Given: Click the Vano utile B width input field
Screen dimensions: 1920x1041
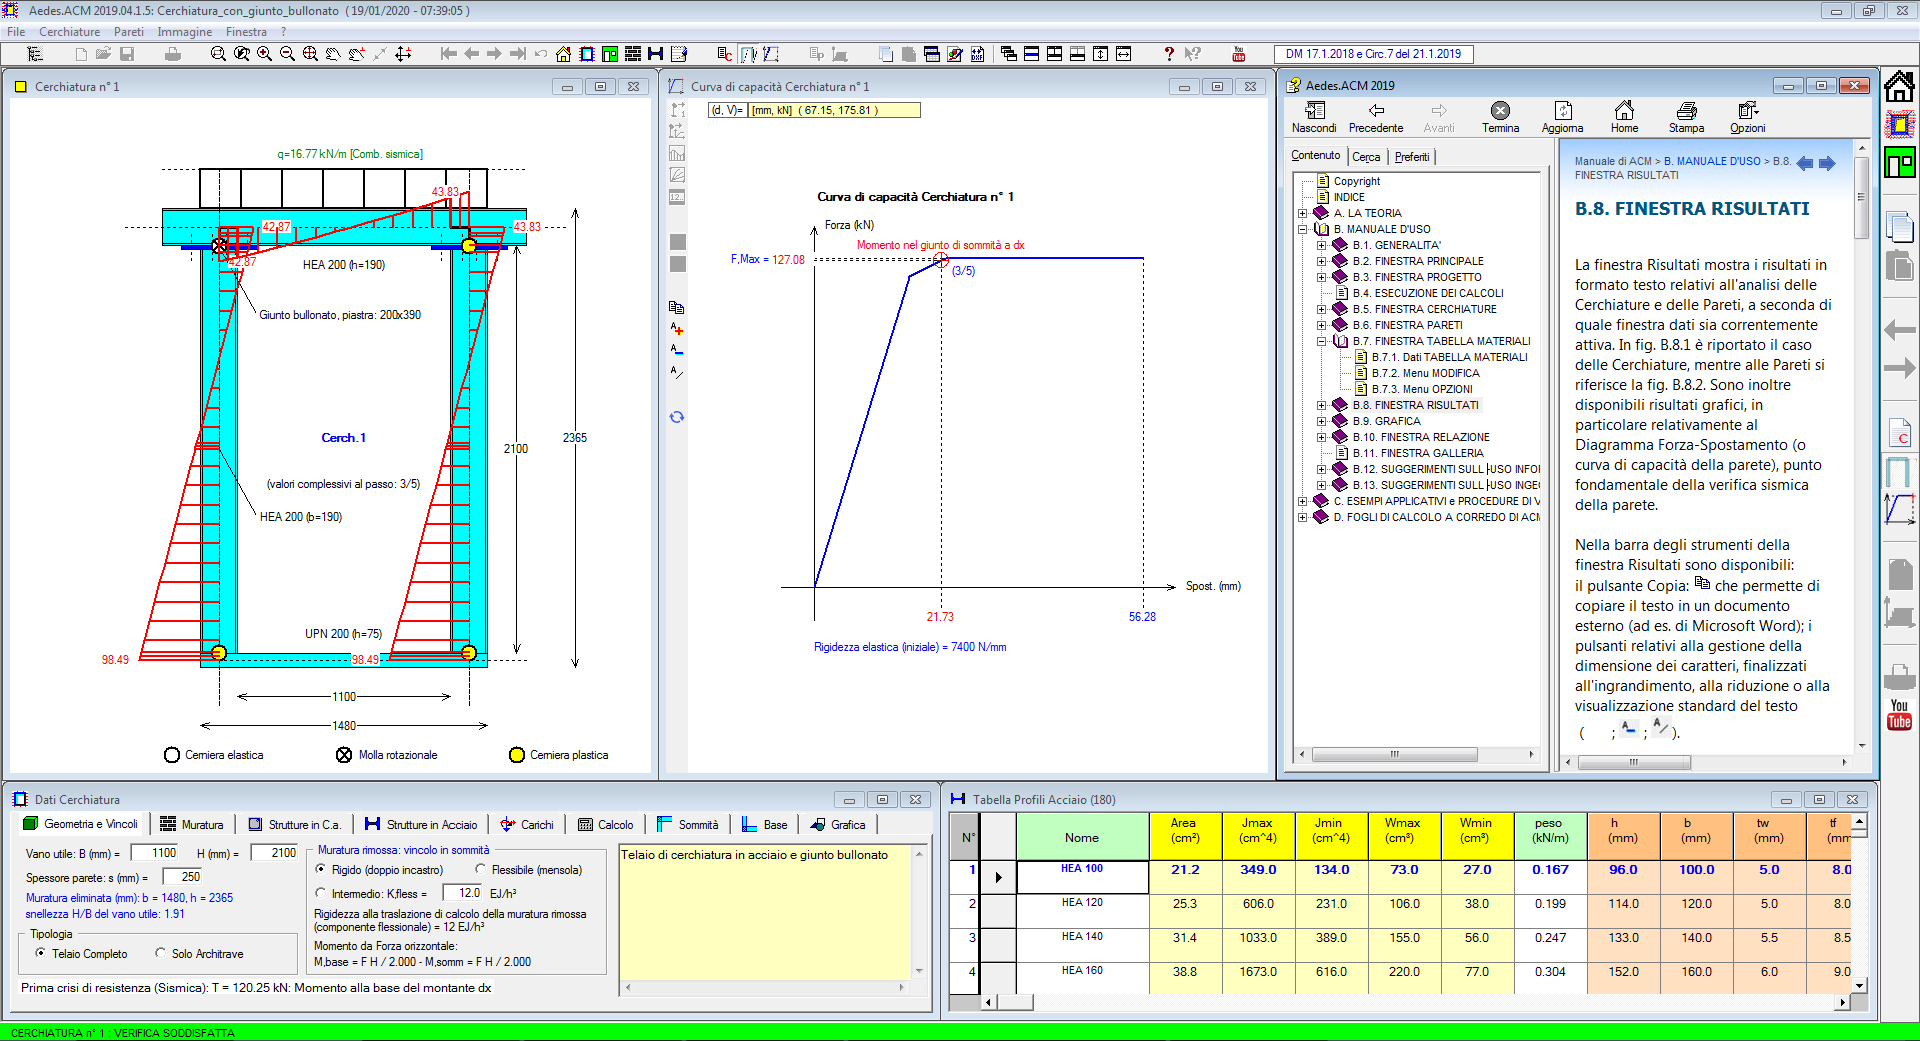Looking at the screenshot, I should pyautogui.click(x=155, y=853).
